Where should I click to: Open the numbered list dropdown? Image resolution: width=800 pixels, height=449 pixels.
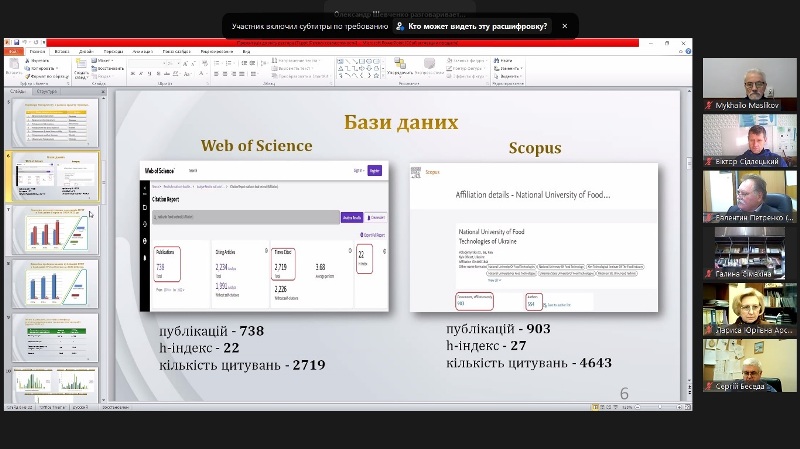click(x=234, y=63)
